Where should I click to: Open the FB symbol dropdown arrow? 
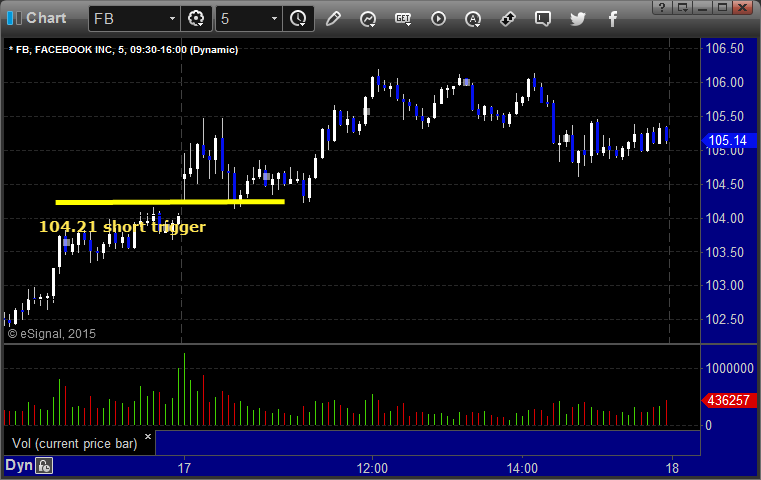[172, 19]
